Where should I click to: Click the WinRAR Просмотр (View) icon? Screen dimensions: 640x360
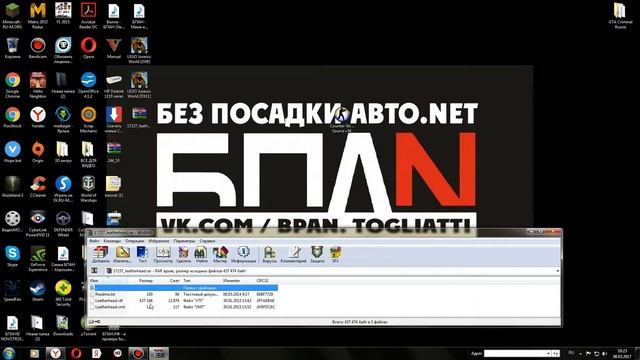[x=163, y=254]
